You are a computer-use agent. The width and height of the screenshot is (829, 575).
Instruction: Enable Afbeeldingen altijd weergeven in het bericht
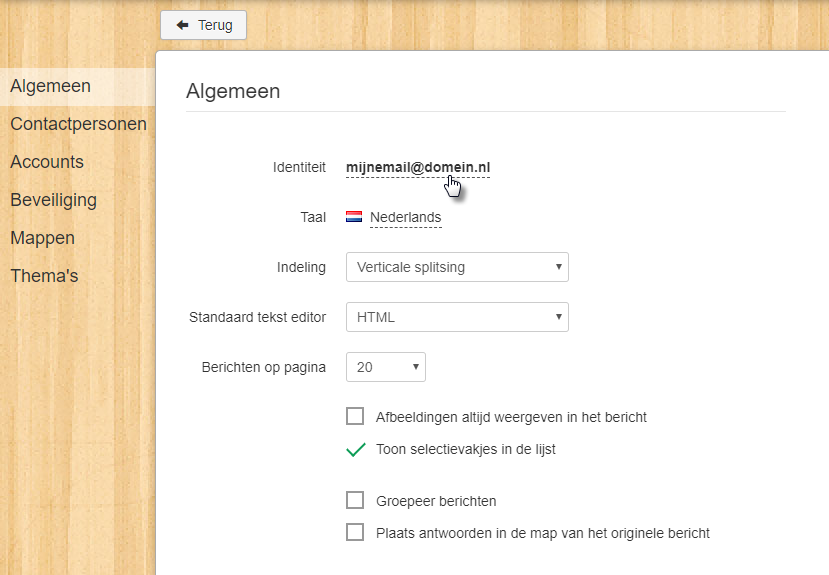click(x=355, y=416)
